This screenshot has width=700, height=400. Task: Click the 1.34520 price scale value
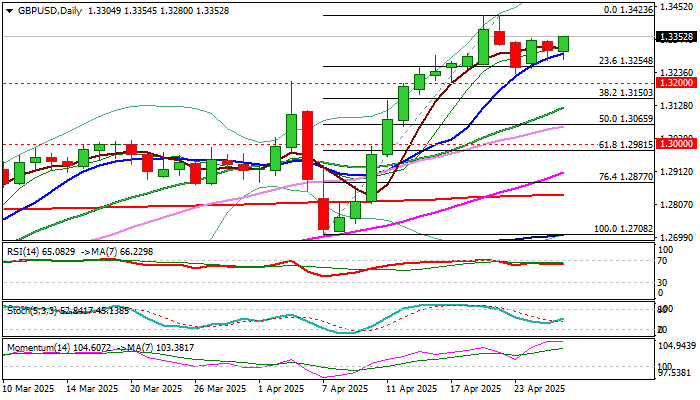coord(676,7)
